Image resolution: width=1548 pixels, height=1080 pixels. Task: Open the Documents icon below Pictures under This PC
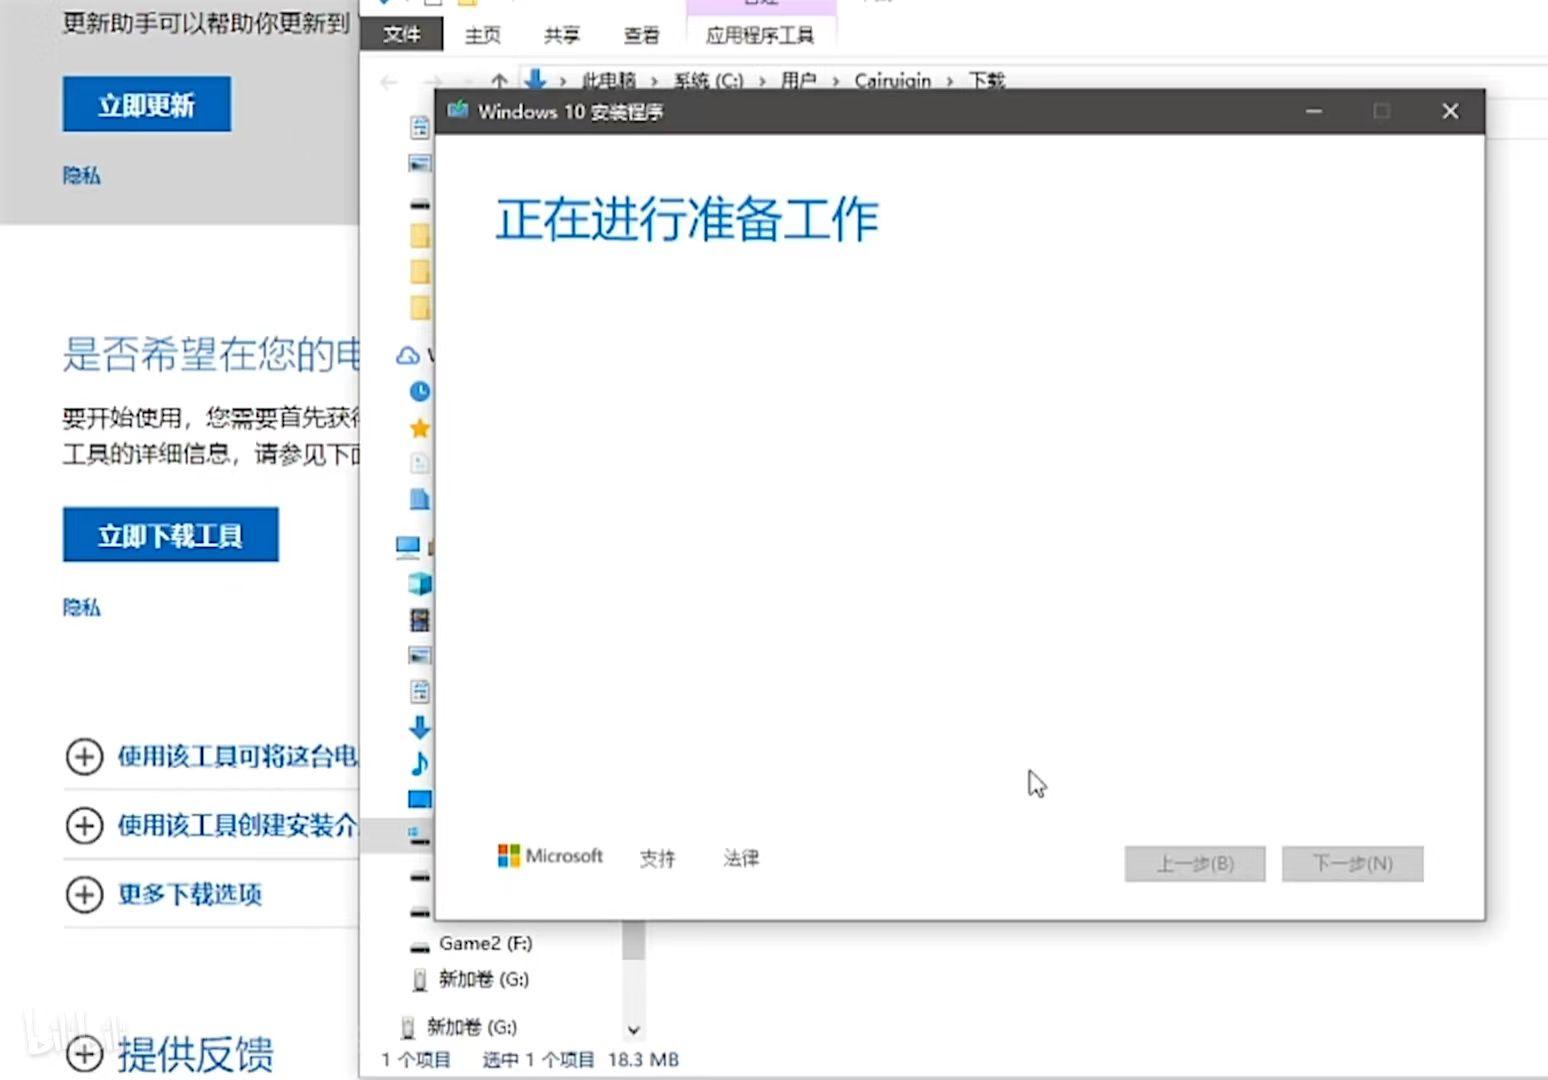pos(420,691)
